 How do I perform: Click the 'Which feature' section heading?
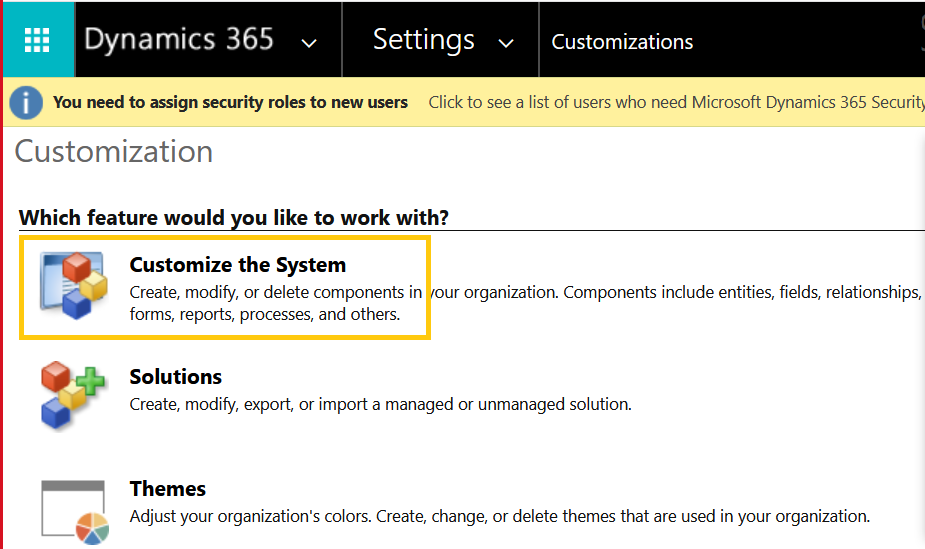tap(234, 217)
